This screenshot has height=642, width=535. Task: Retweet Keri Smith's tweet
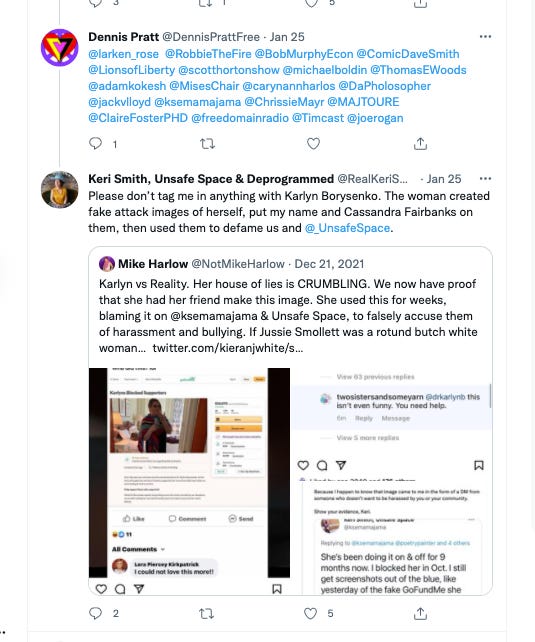[x=206, y=613]
